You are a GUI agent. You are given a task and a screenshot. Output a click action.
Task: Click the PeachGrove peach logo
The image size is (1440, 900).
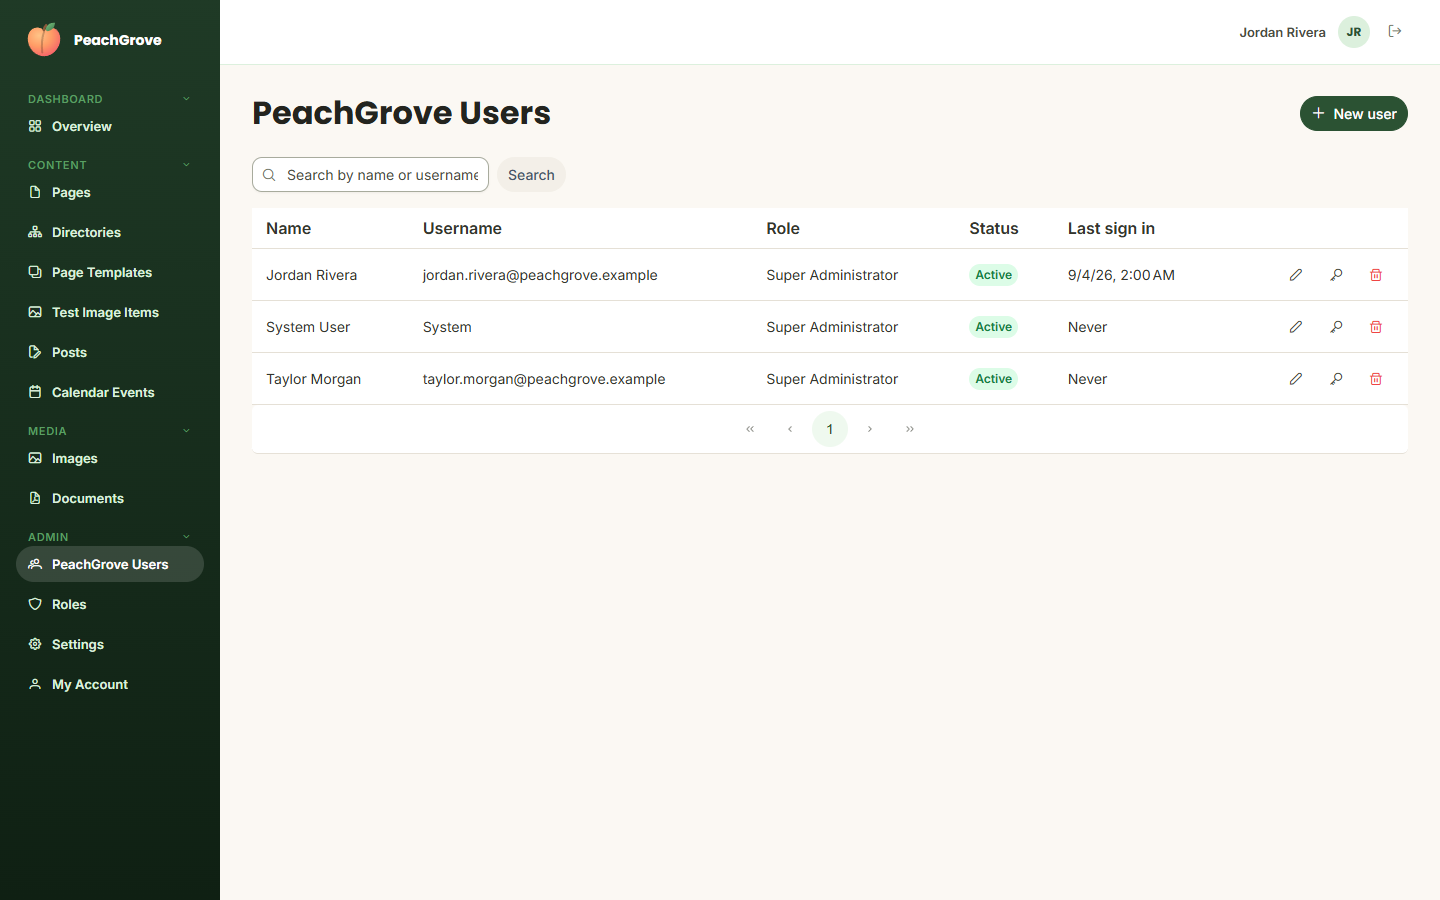(44, 39)
